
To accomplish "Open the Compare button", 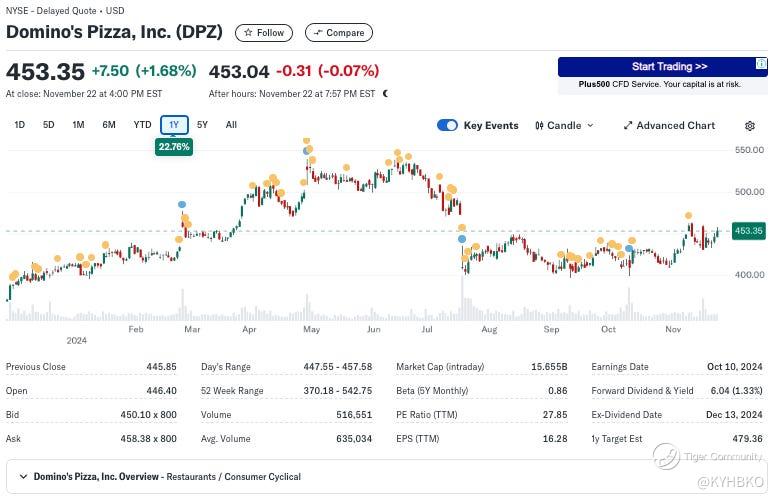I will 338,33.
